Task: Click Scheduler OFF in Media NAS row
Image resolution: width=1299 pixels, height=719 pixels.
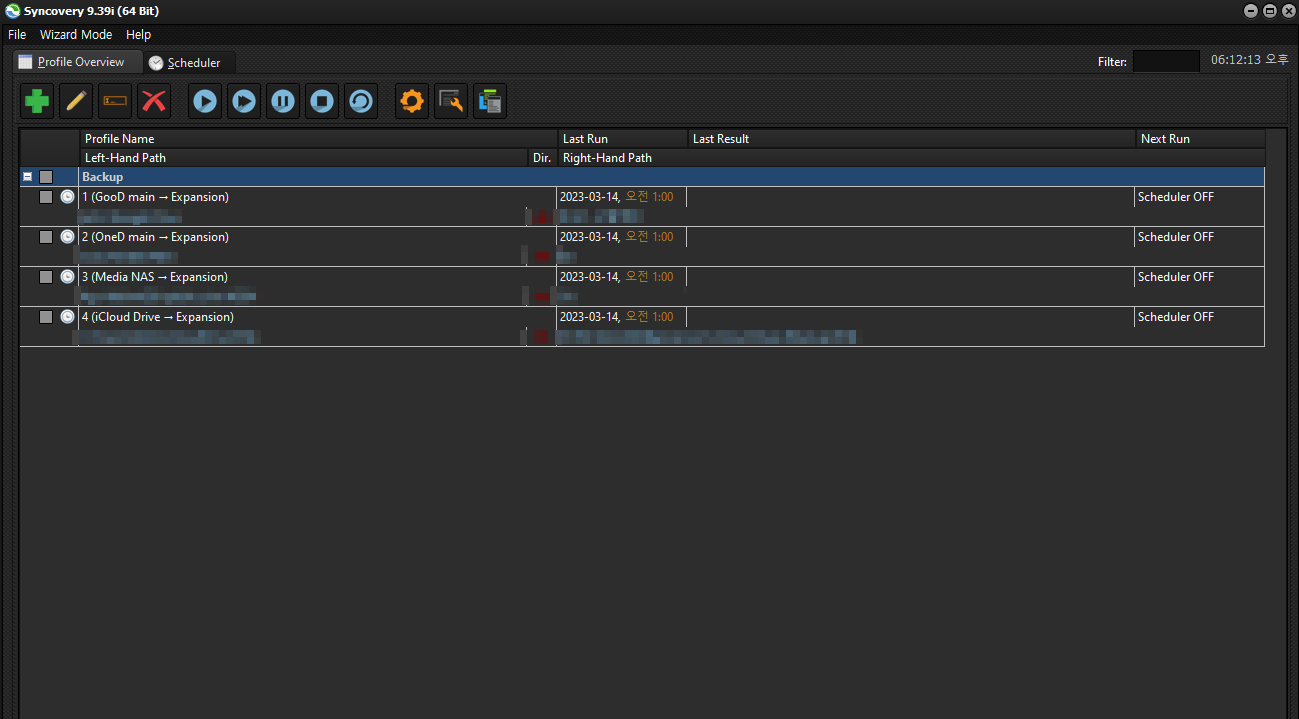Action: click(1176, 277)
